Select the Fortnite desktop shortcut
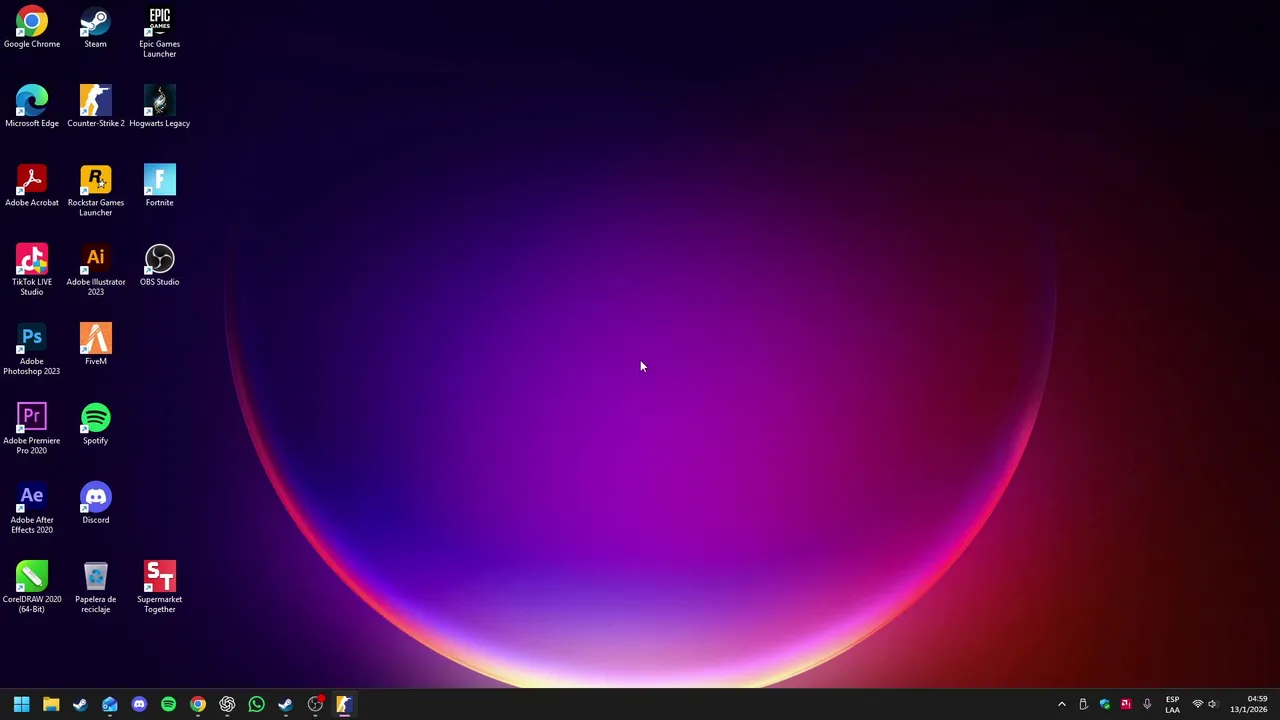Image resolution: width=1280 pixels, height=720 pixels. [159, 186]
